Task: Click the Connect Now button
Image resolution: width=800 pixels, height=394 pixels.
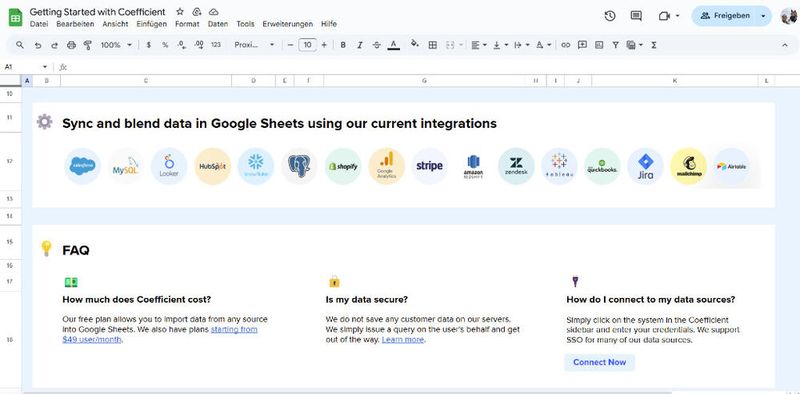Action: click(x=599, y=362)
